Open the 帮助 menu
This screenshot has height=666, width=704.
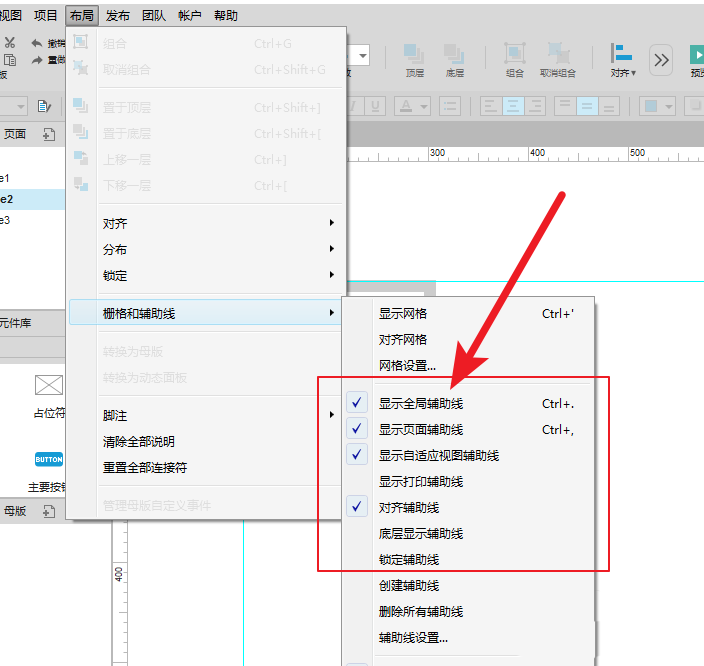tap(225, 16)
